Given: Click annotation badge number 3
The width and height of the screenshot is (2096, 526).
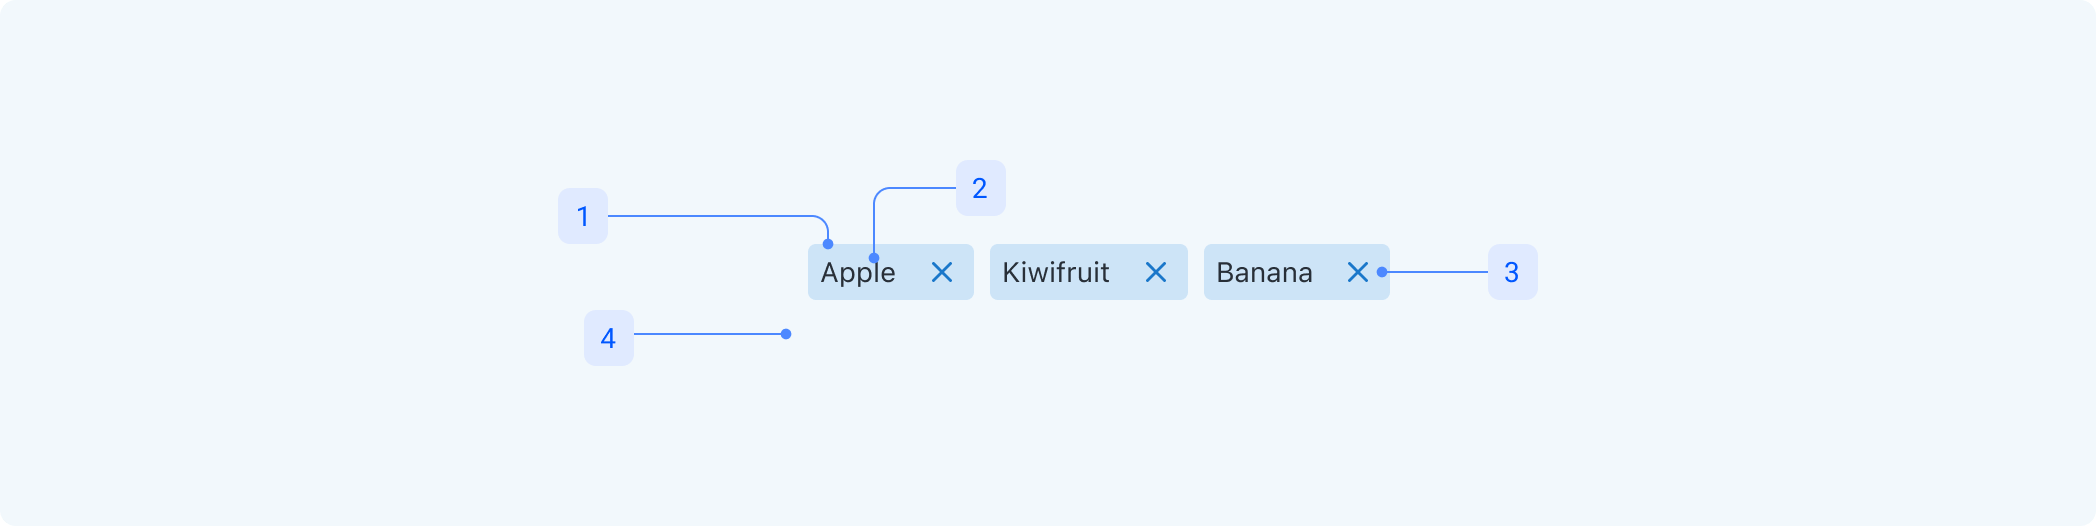Looking at the screenshot, I should 1513,272.
